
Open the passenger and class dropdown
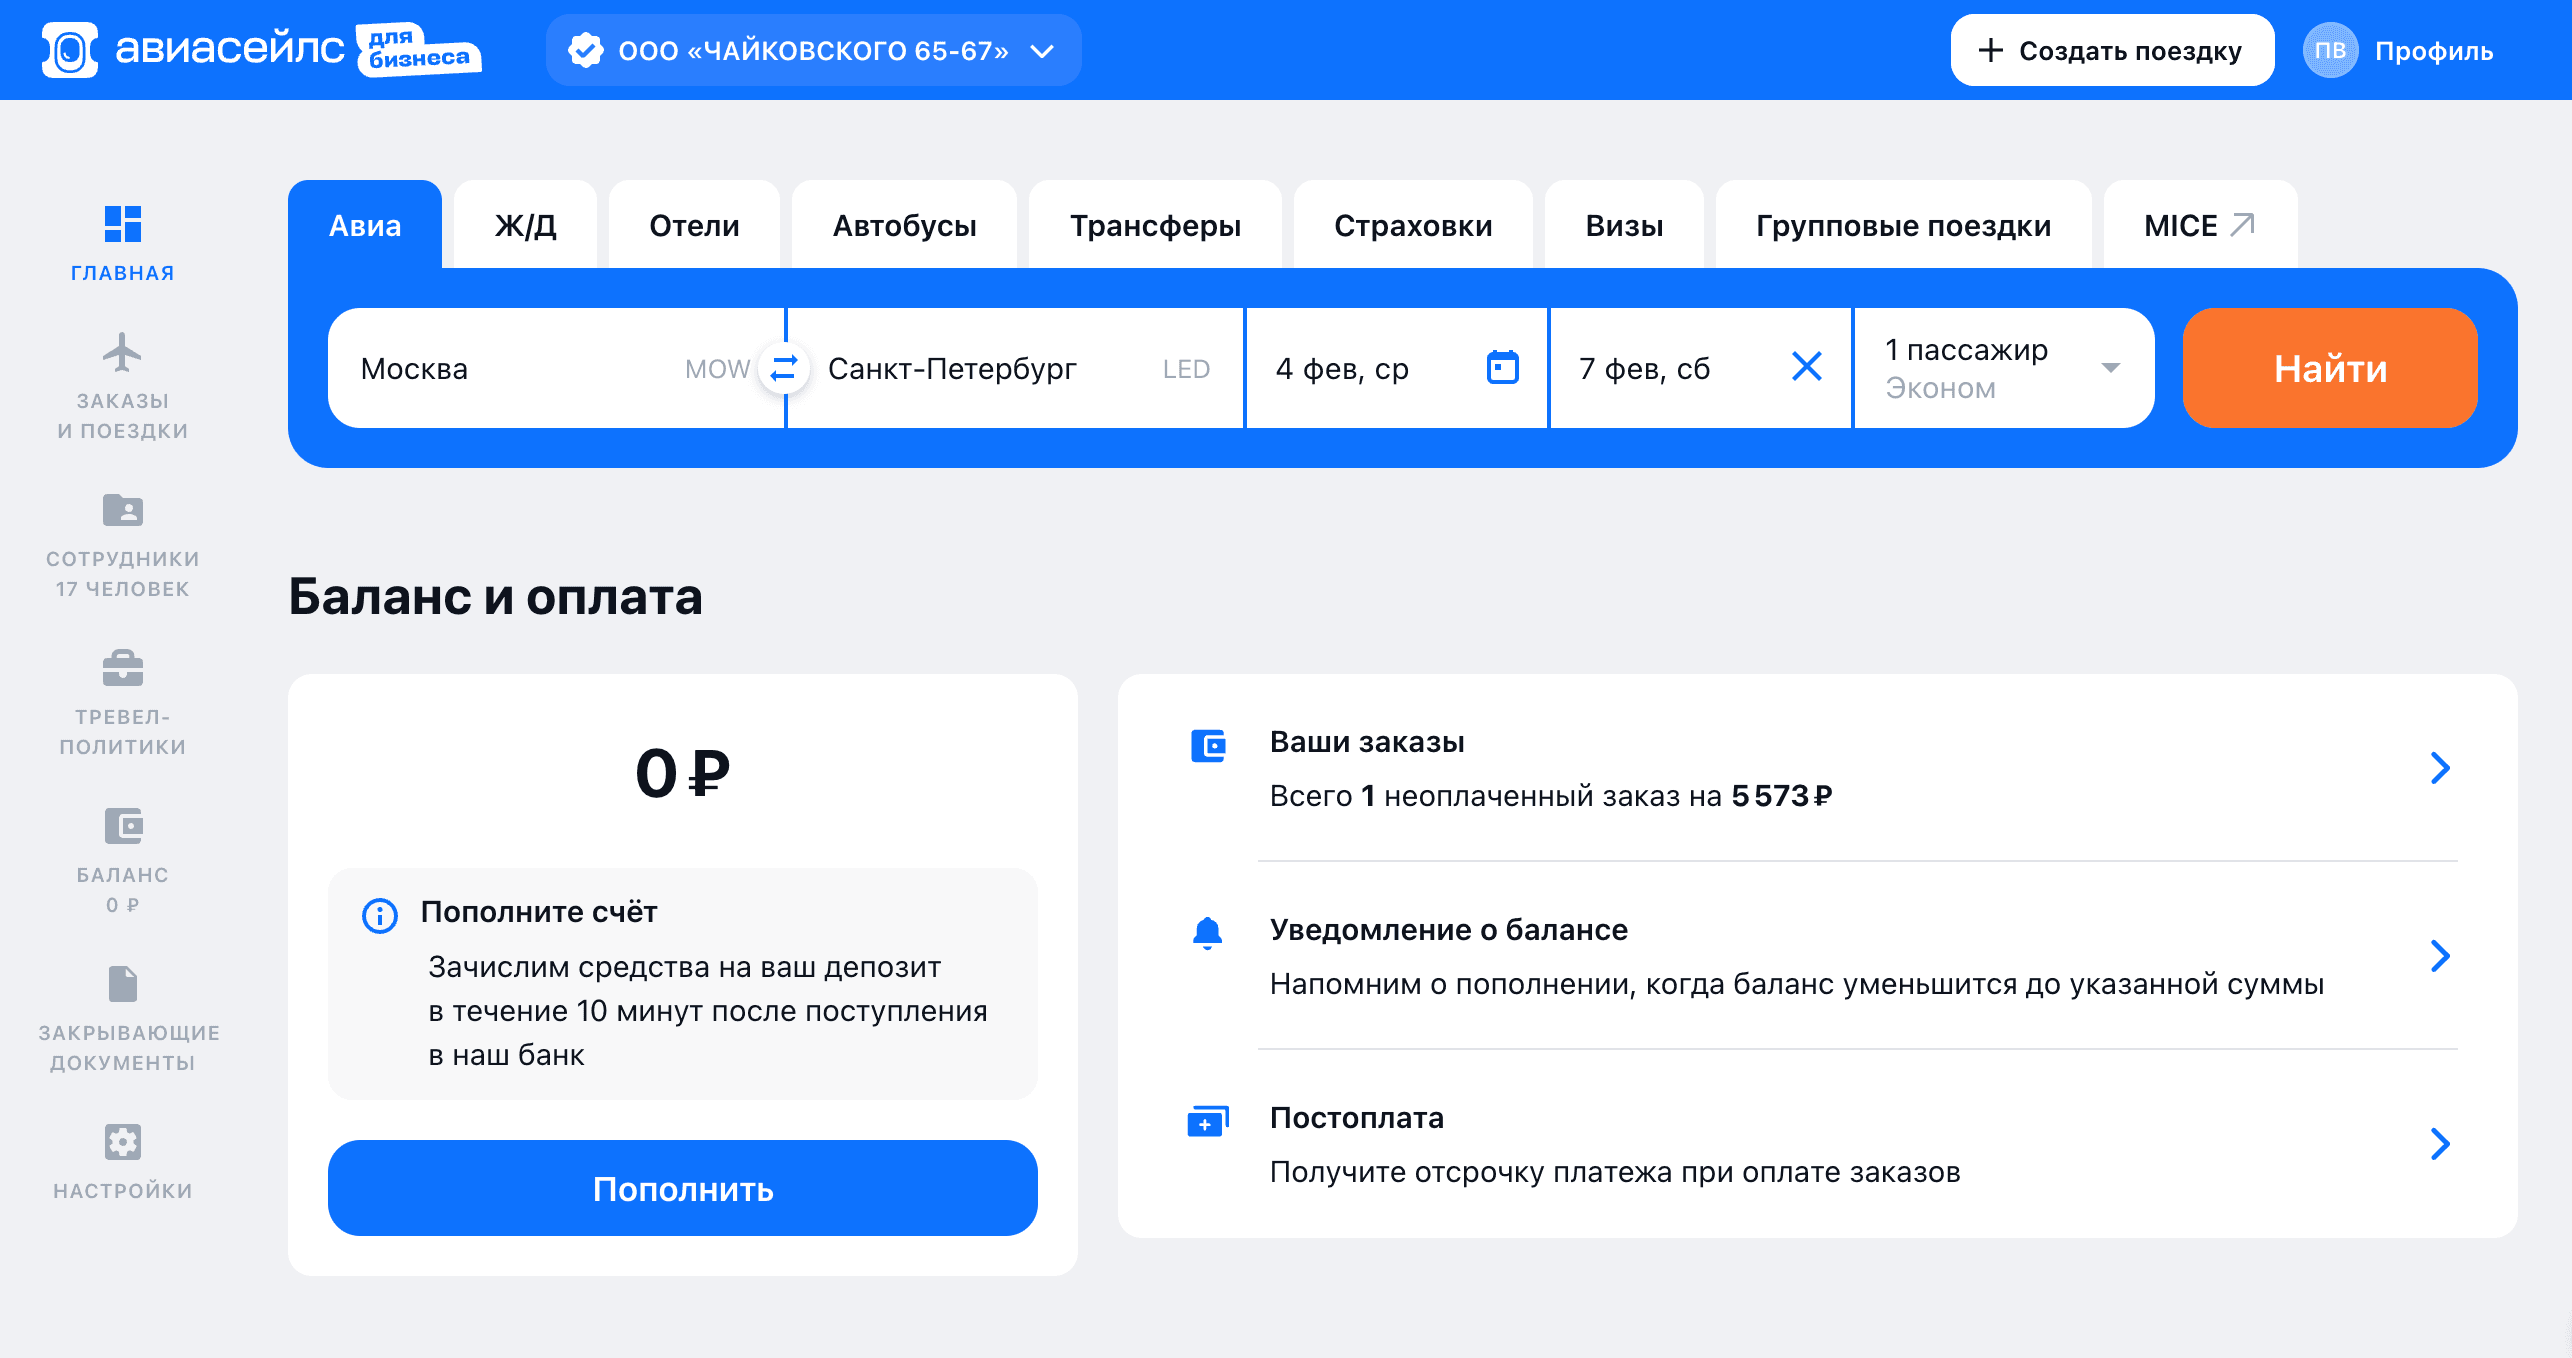[x=2003, y=368]
